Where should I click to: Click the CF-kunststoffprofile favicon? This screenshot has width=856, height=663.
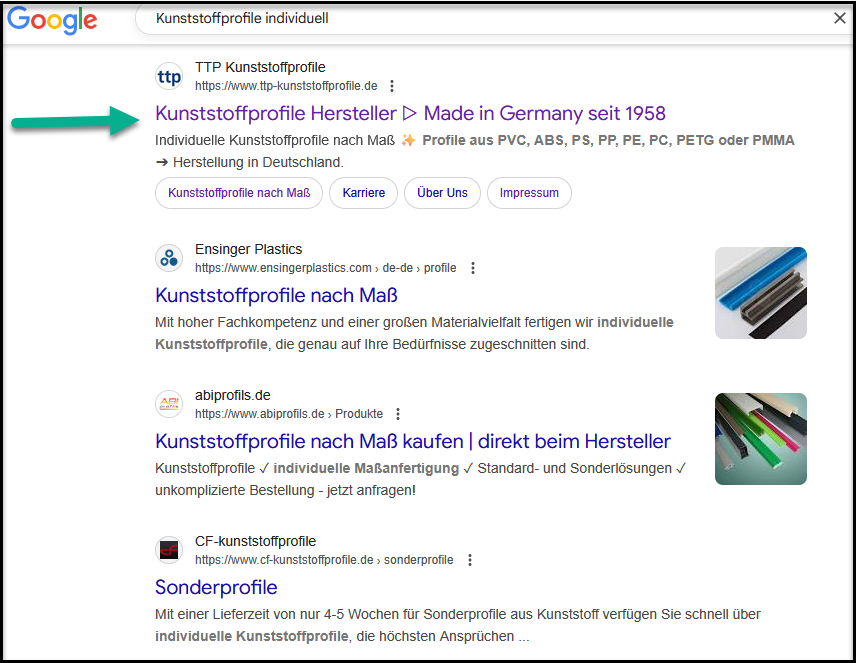point(170,550)
